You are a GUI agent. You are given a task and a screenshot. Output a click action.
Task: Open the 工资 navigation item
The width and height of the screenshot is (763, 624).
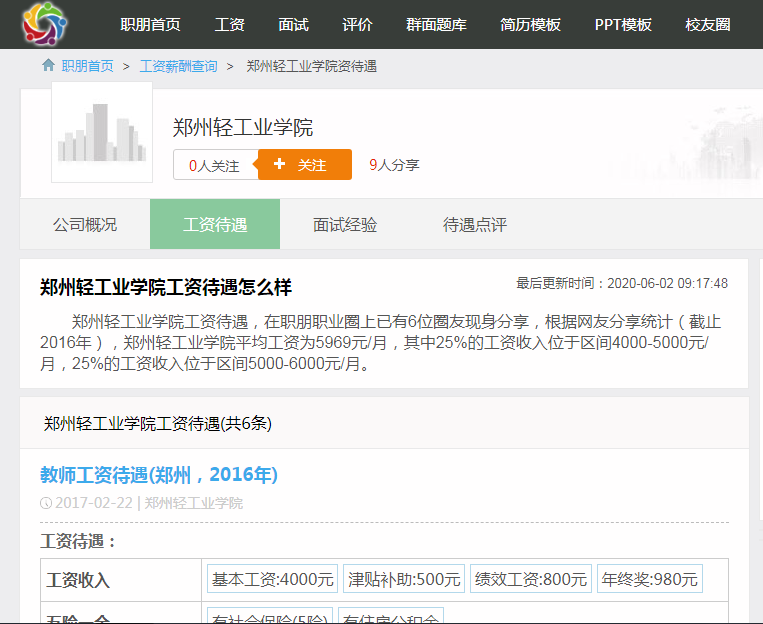(x=229, y=24)
